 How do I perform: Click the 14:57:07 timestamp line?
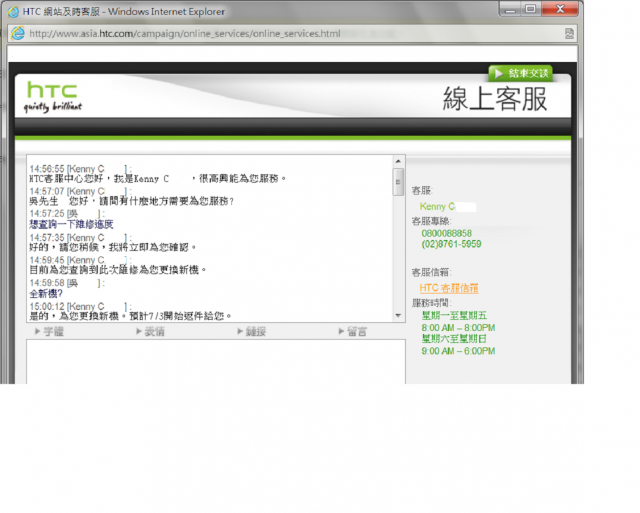click(80, 191)
